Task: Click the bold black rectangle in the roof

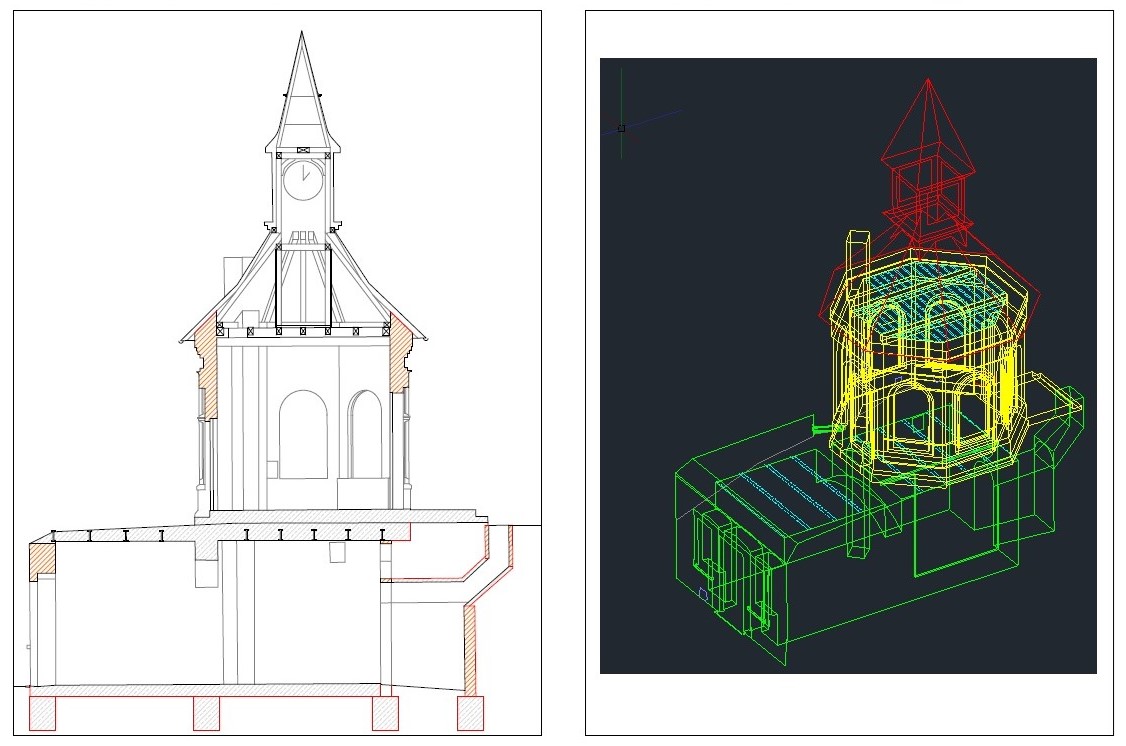Action: [303, 286]
